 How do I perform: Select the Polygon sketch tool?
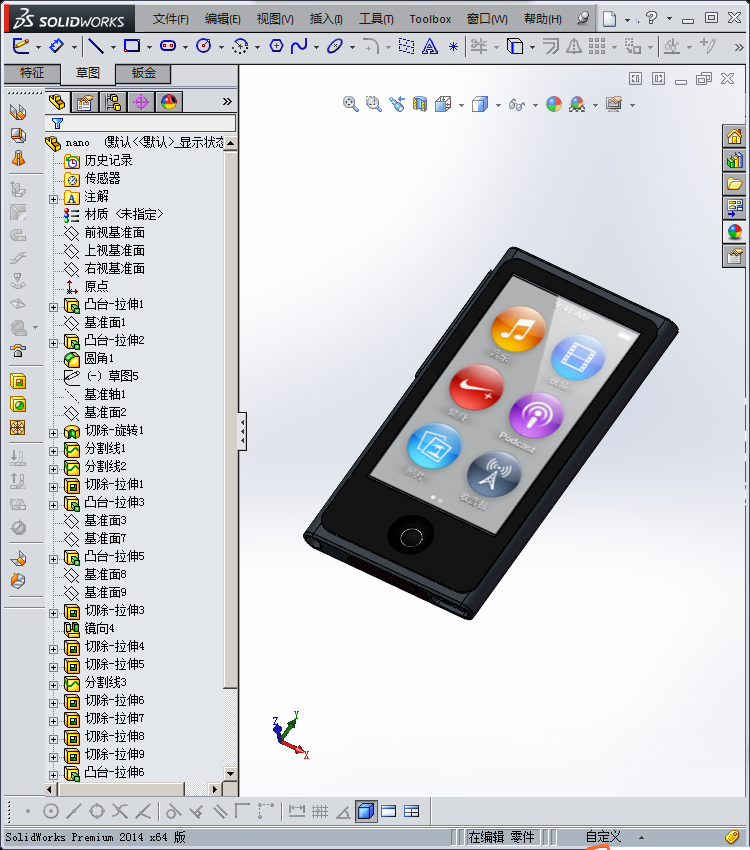point(276,46)
